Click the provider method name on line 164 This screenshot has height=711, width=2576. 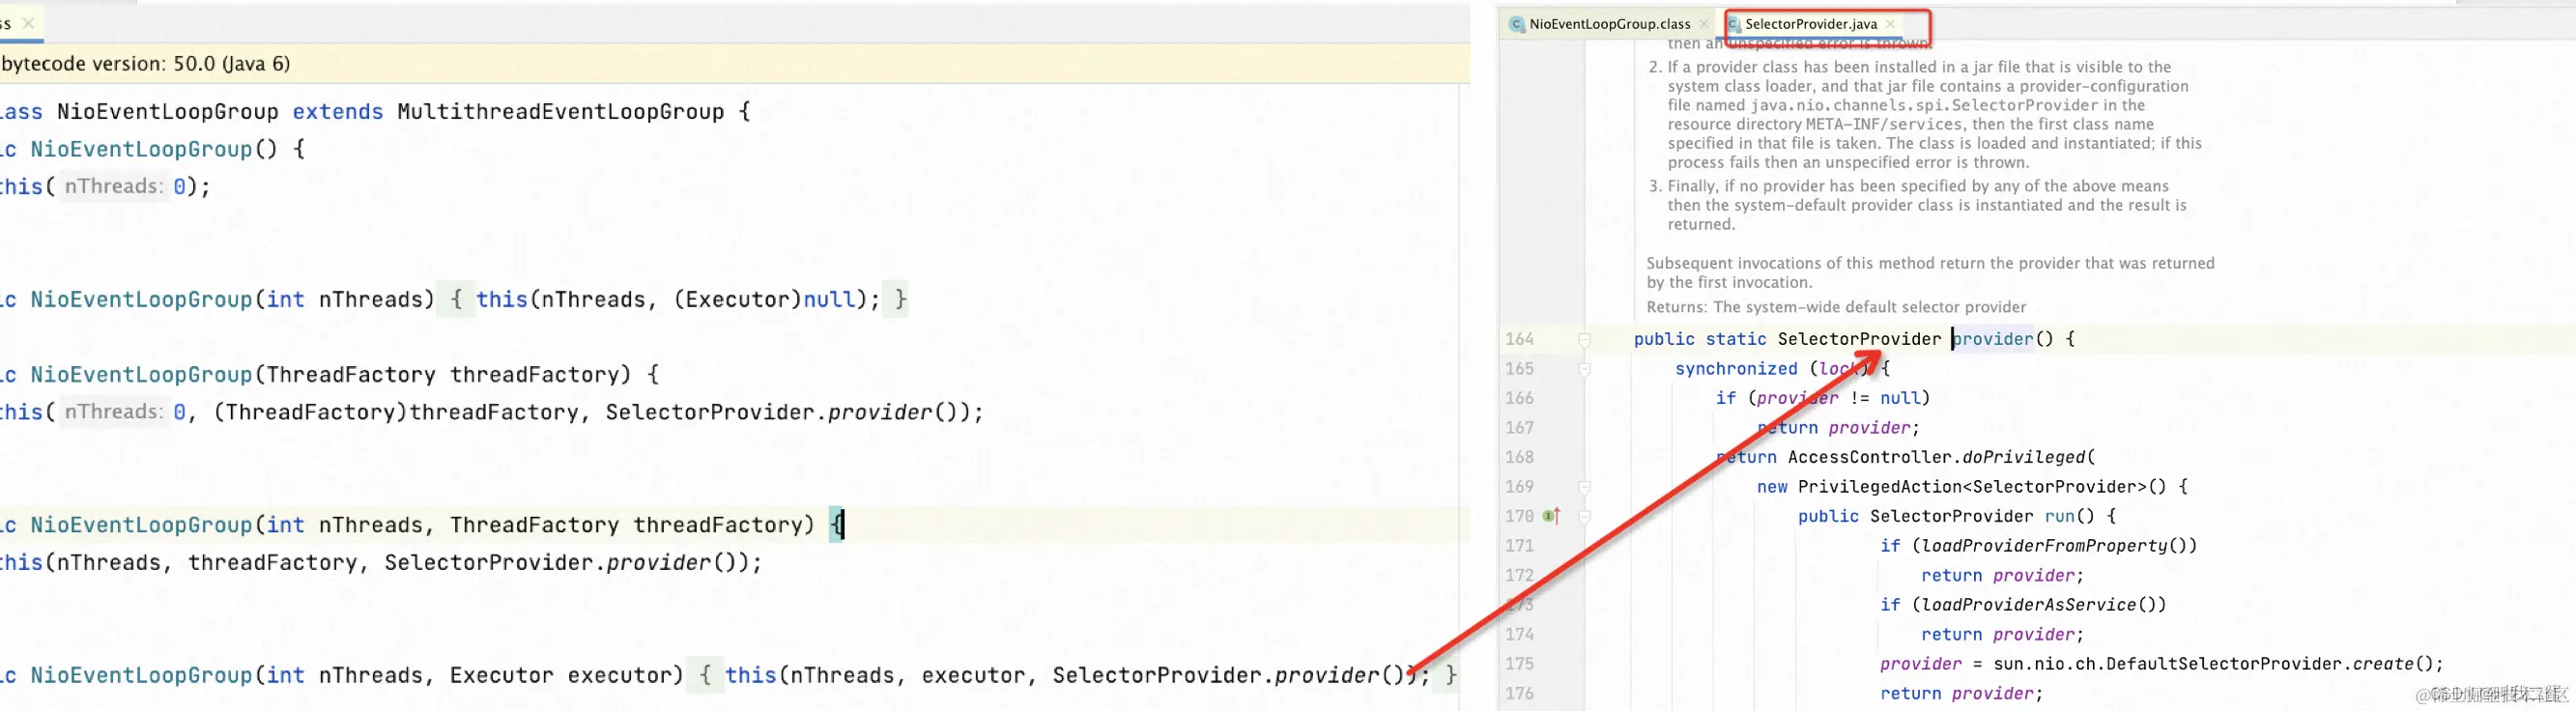[x=1992, y=339]
